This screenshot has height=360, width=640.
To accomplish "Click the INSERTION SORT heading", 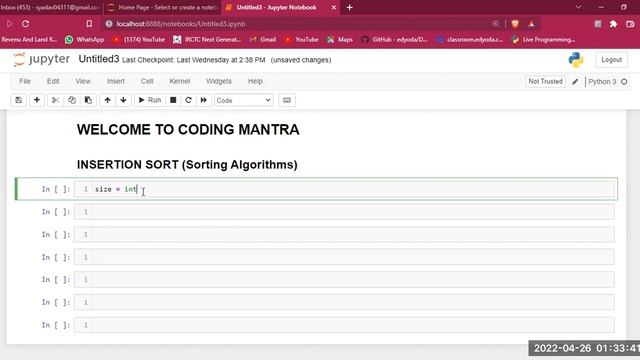I will pyautogui.click(x=187, y=164).
